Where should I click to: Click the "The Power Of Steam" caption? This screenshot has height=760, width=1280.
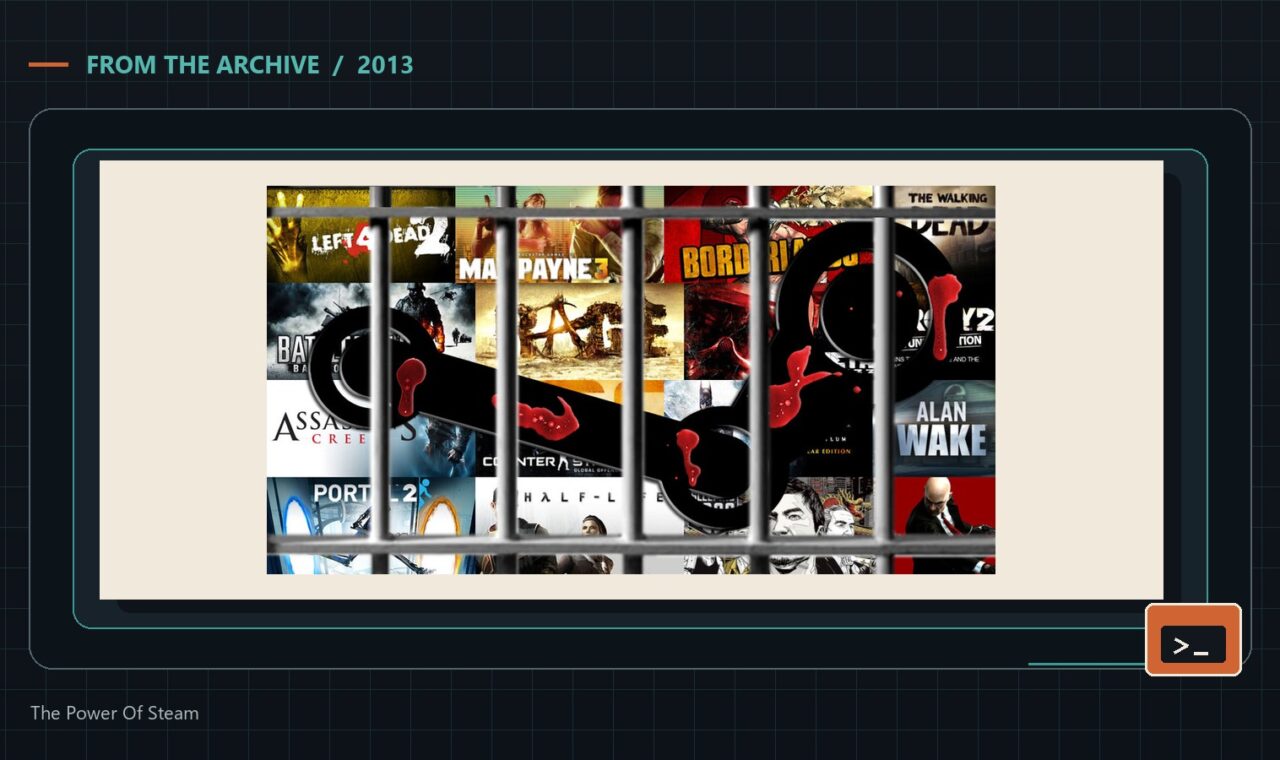115,713
